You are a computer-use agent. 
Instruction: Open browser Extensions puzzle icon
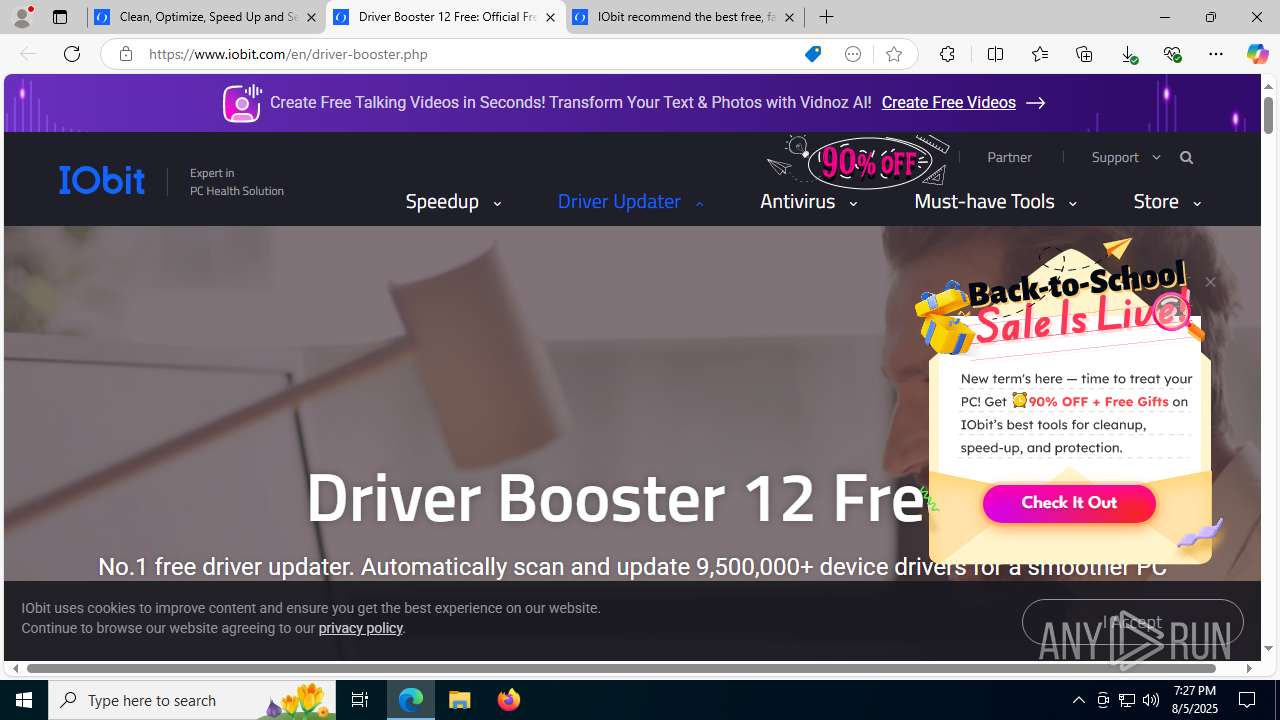[947, 54]
